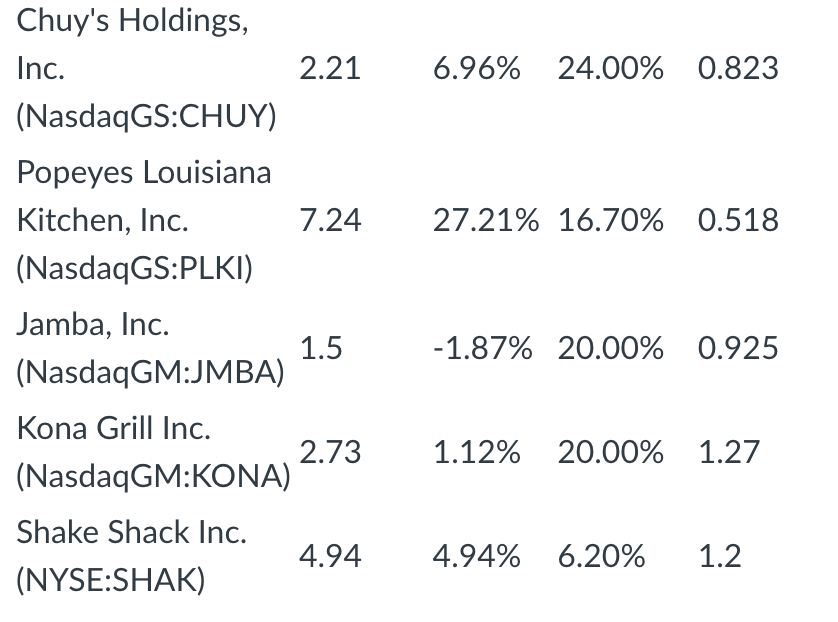Click the 0.823 value for Chuy's
This screenshot has height=622, width=838.
[738, 68]
